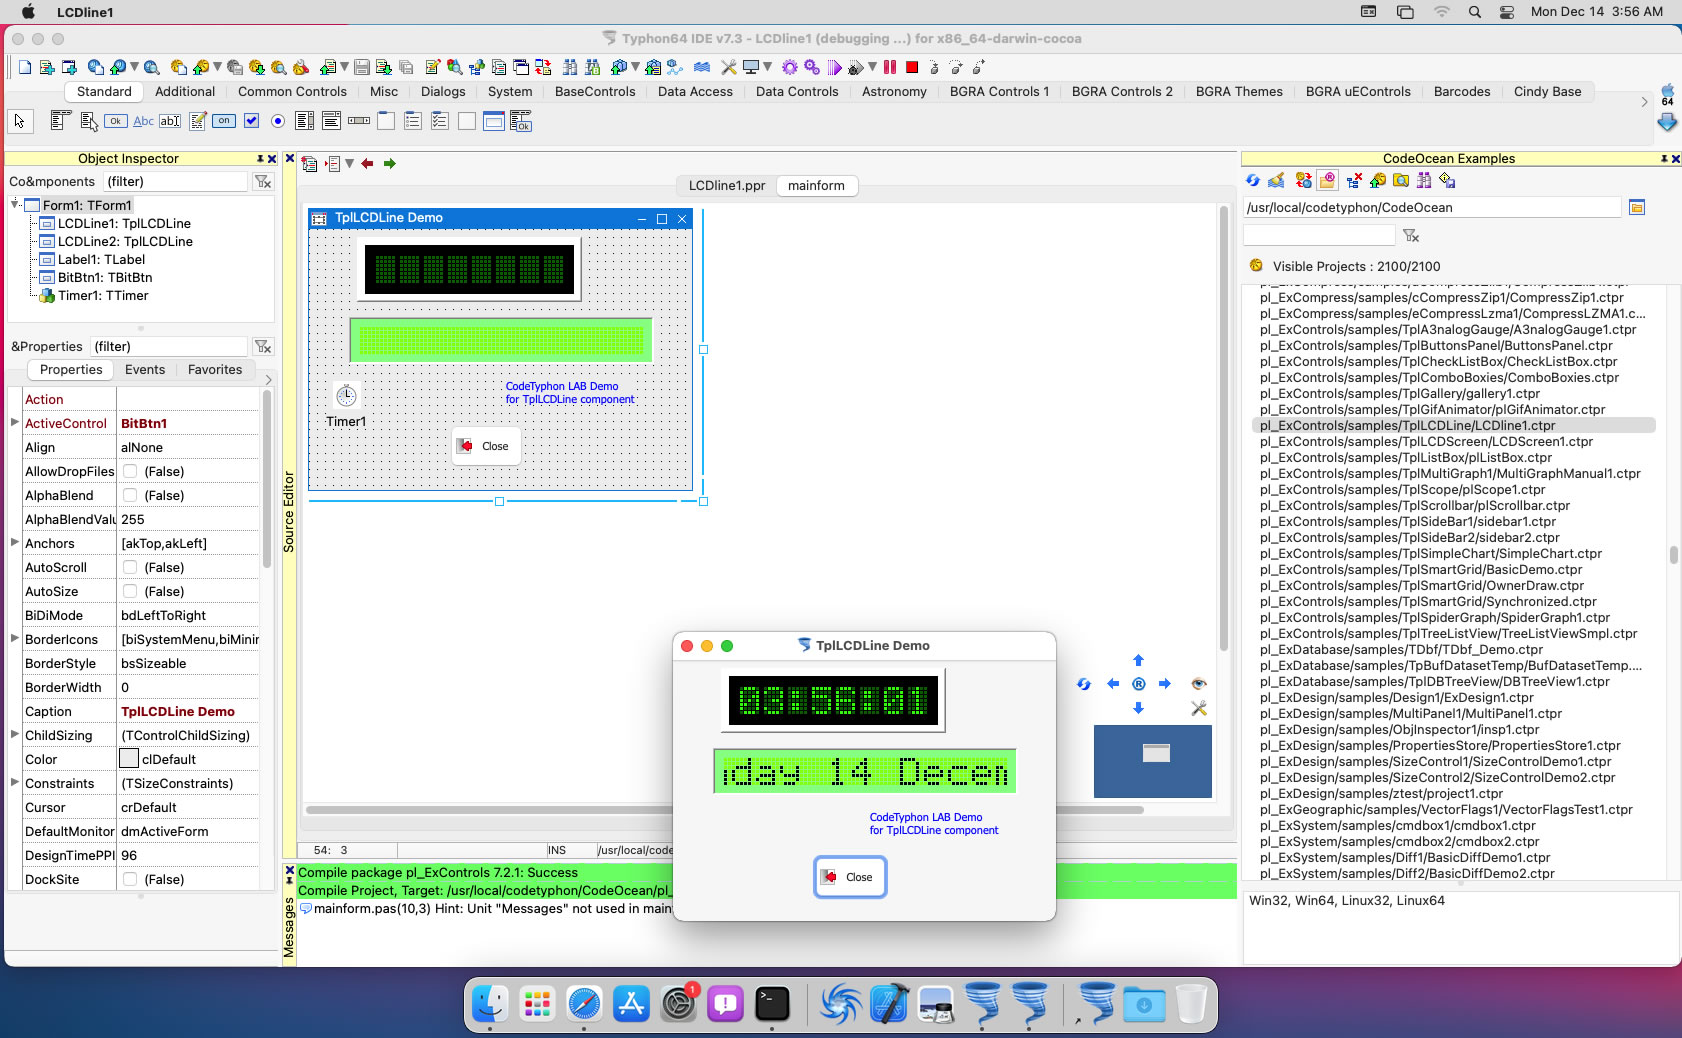This screenshot has height=1038, width=1682.
Task: Pick the TMemo notepad palette component
Action: click(x=197, y=121)
